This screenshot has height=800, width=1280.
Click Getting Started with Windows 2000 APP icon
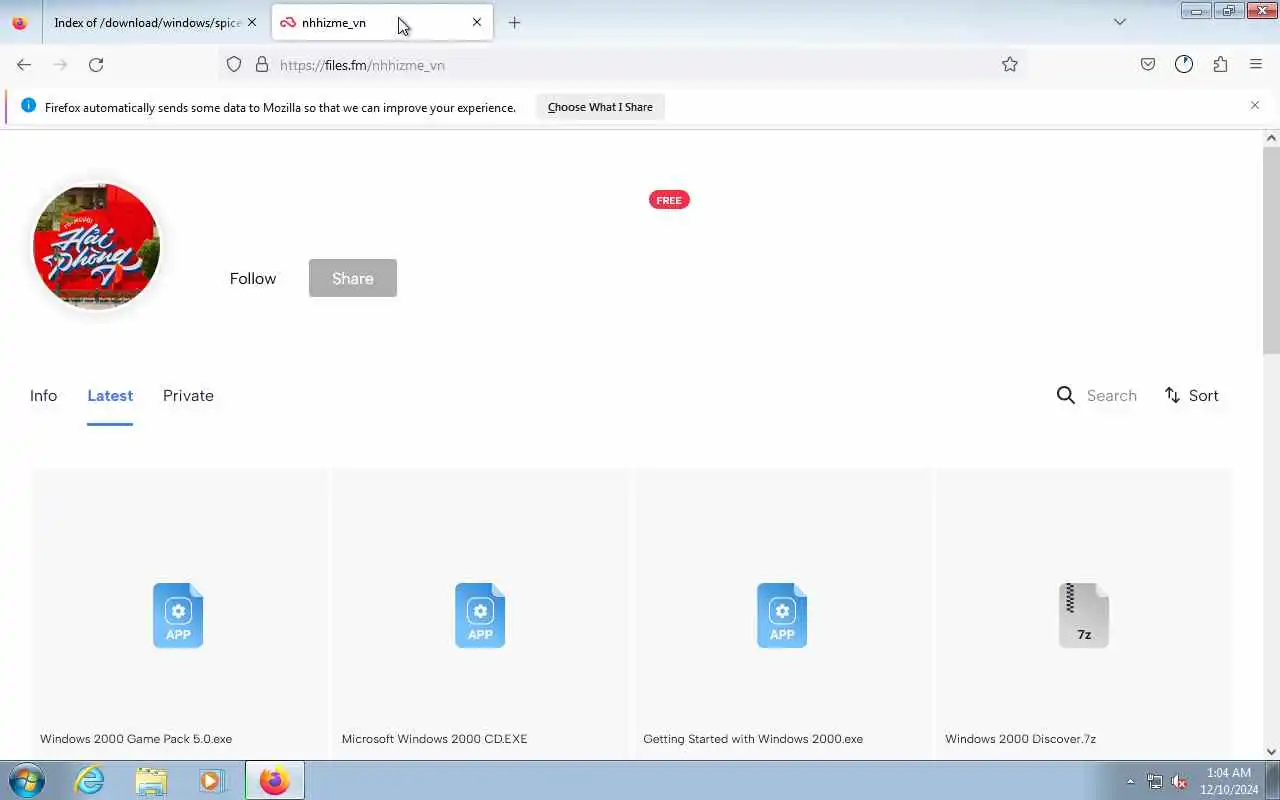point(782,615)
